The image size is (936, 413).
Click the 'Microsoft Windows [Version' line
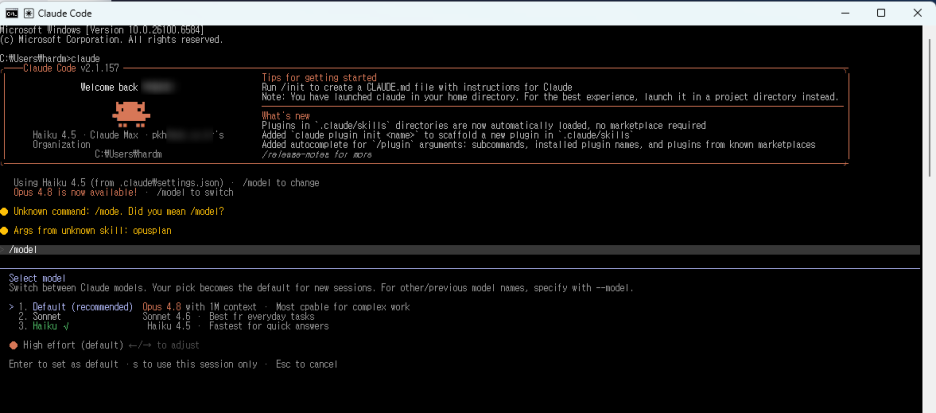[102, 30]
